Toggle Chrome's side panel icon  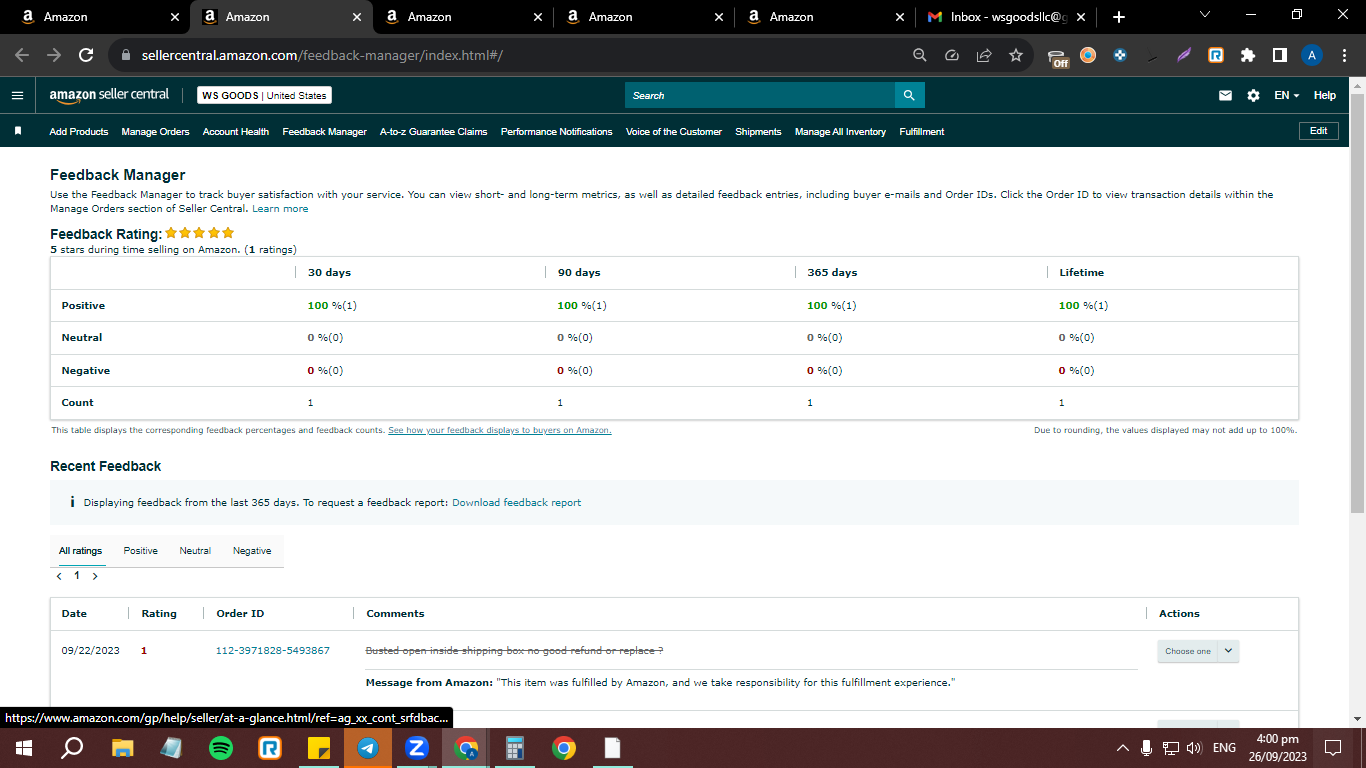(x=1280, y=56)
